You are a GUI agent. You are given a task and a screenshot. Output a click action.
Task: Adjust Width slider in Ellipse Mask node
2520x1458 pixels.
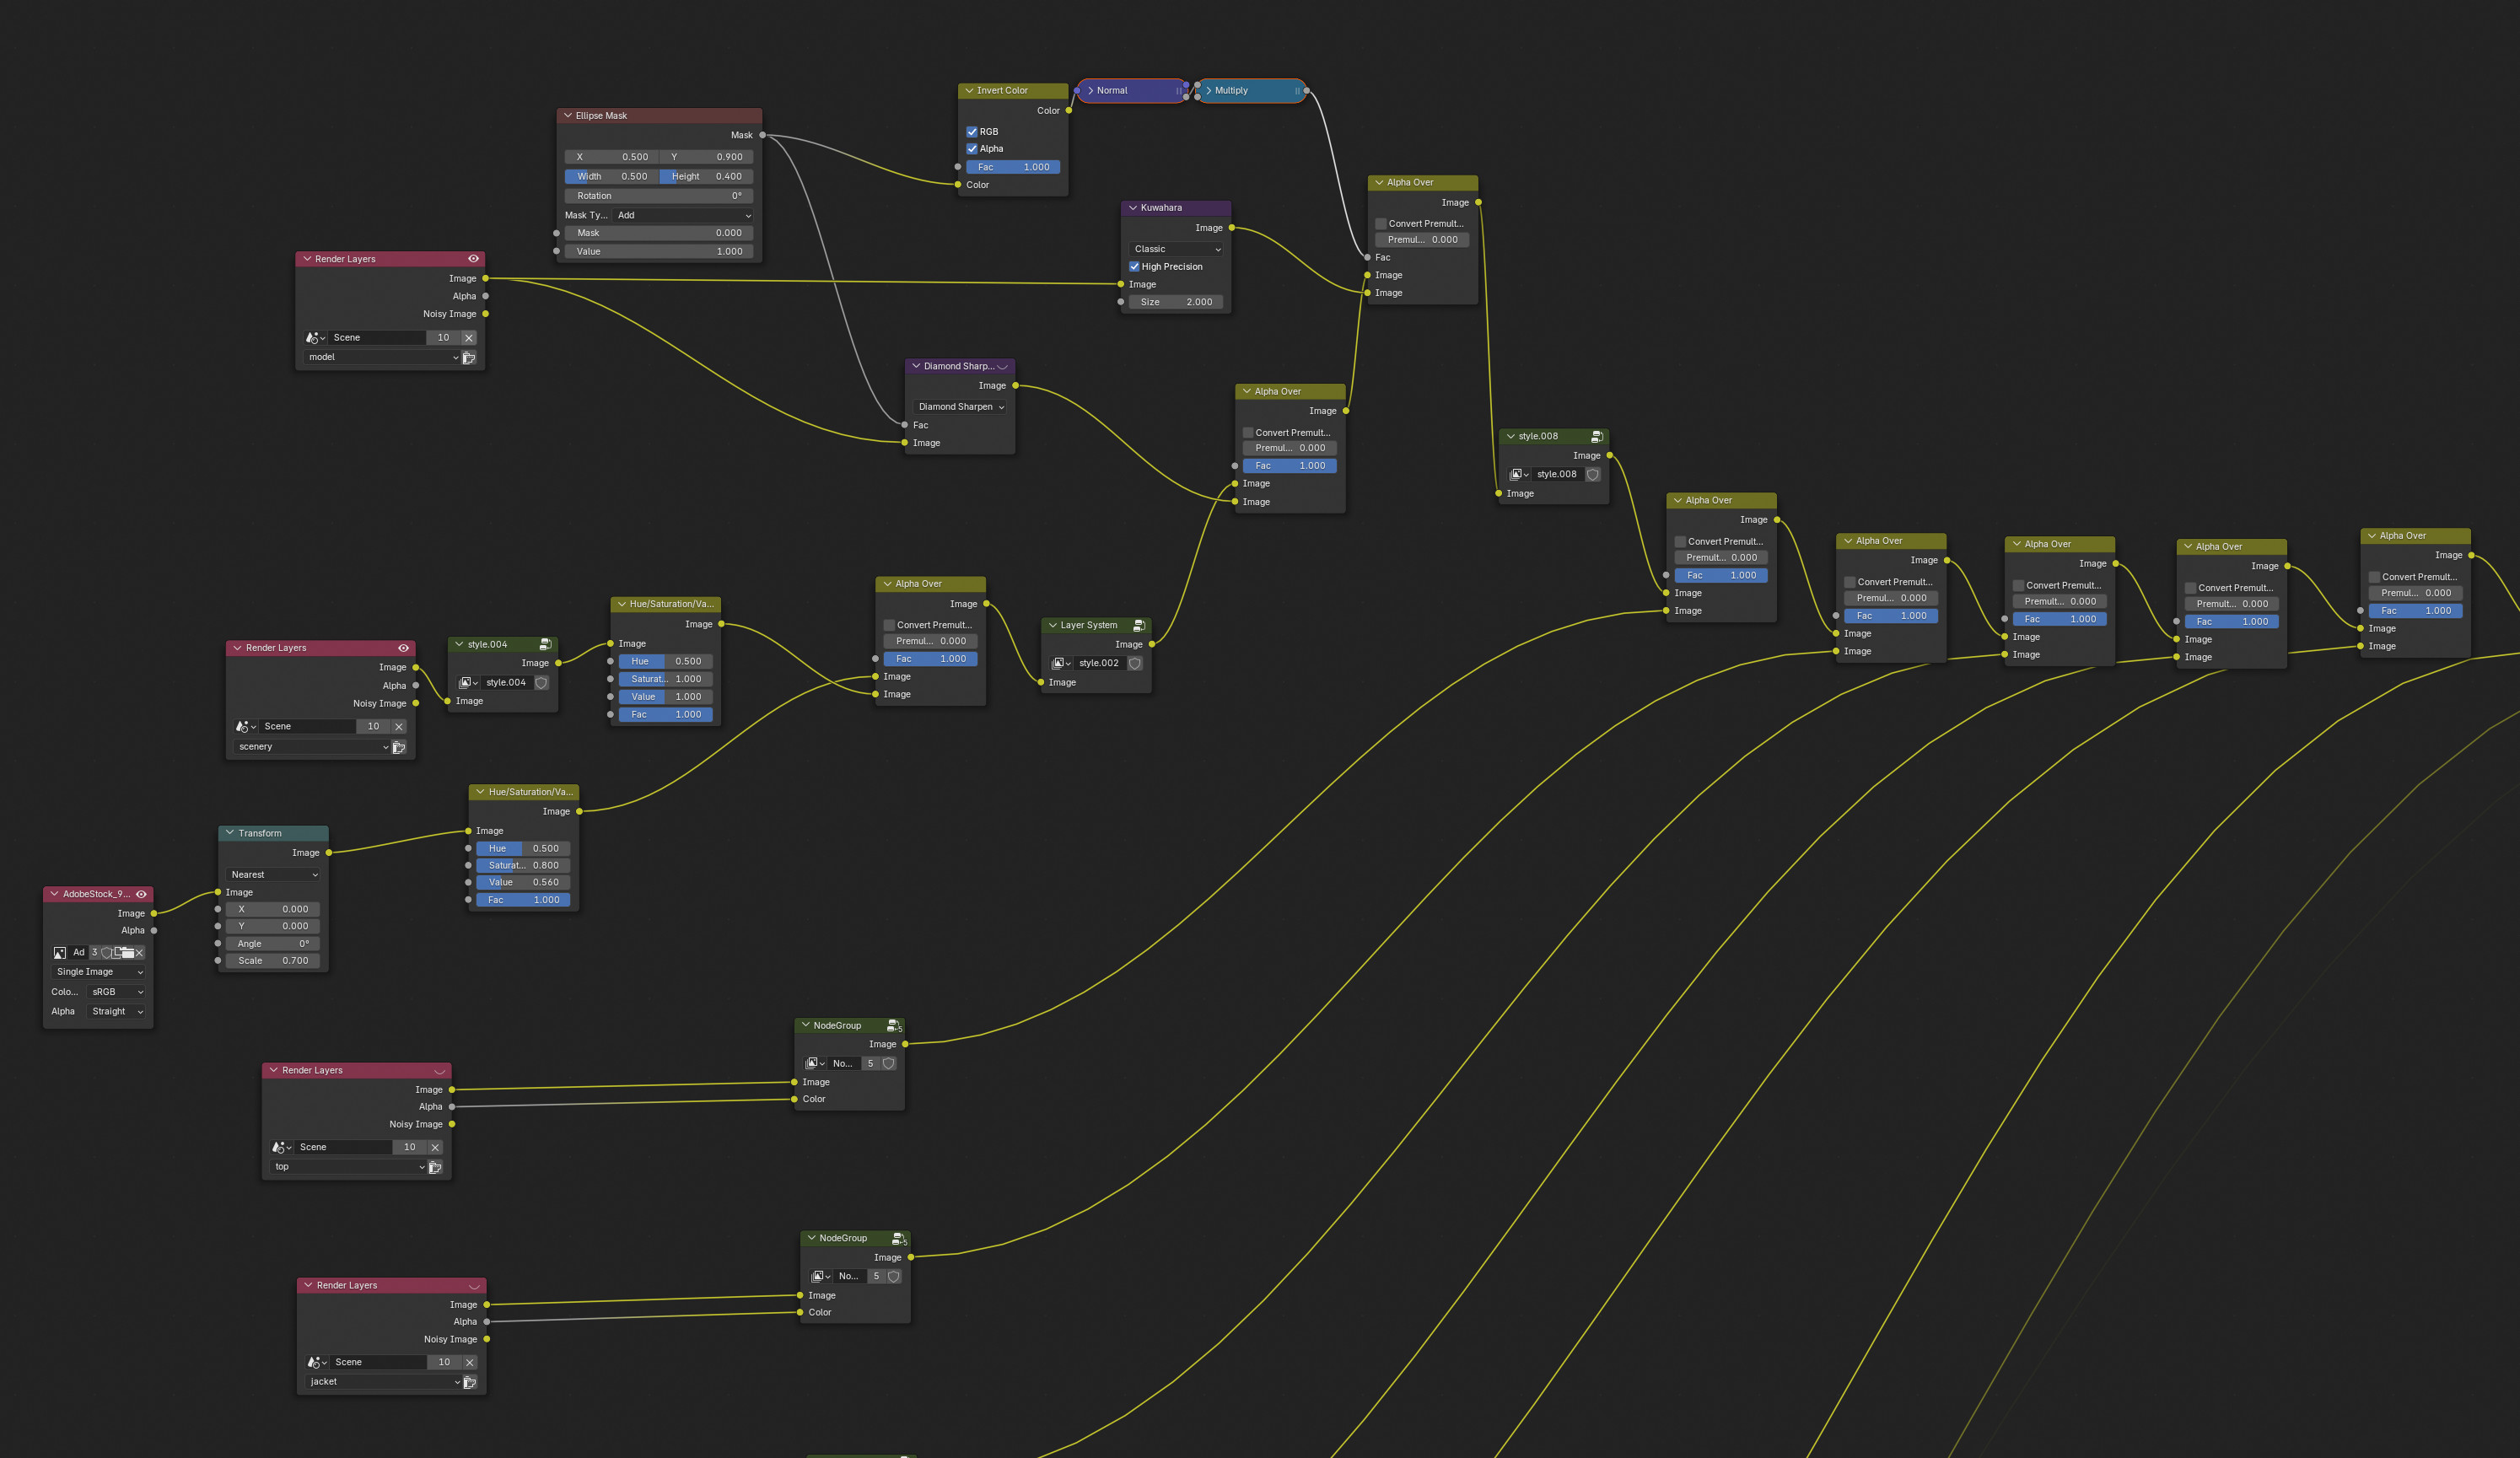[611, 177]
